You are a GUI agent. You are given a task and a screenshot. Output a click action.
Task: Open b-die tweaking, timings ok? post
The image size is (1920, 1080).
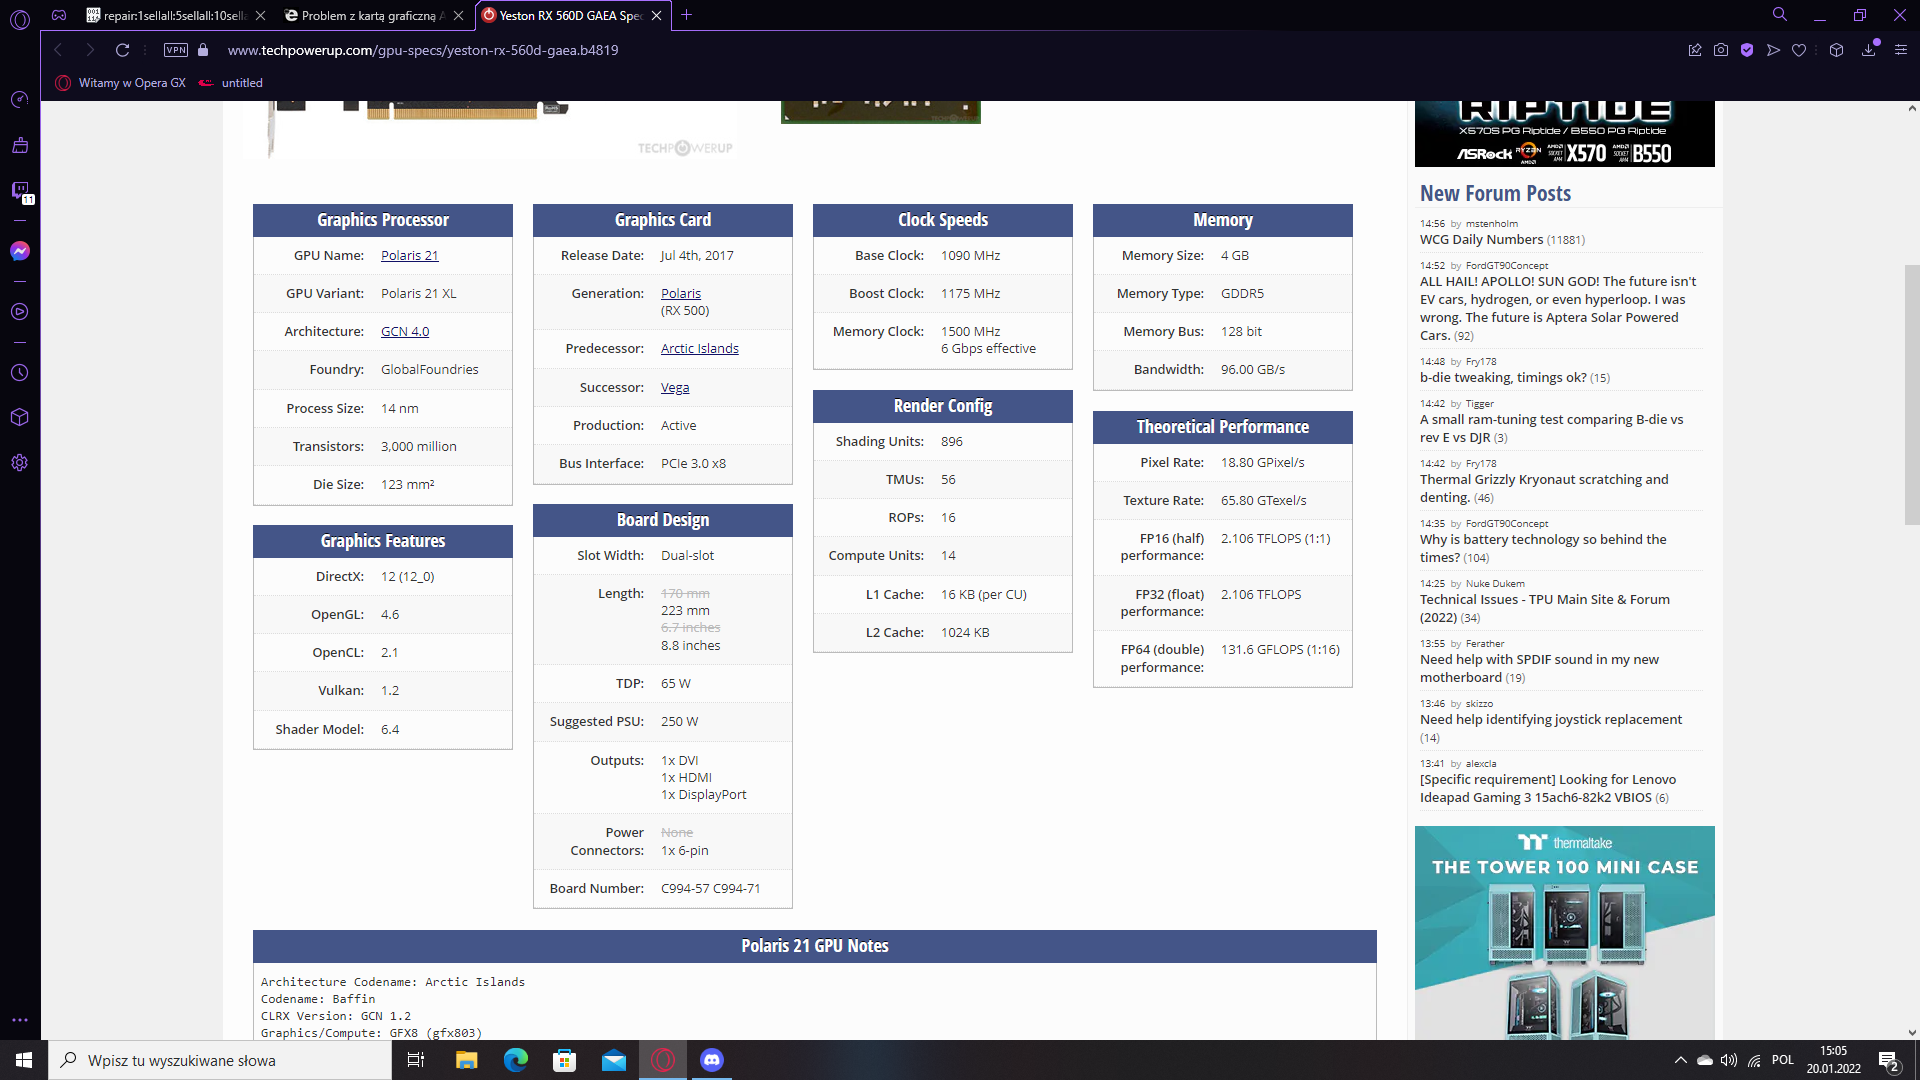(1503, 378)
